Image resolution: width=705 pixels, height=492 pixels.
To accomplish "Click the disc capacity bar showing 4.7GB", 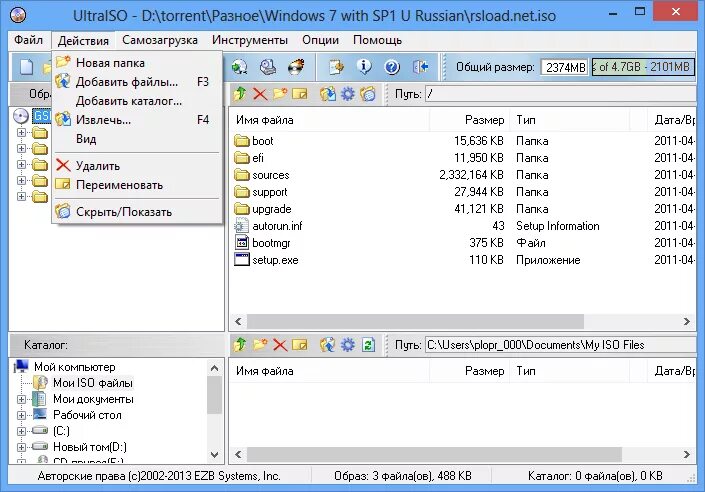I will (x=643, y=67).
